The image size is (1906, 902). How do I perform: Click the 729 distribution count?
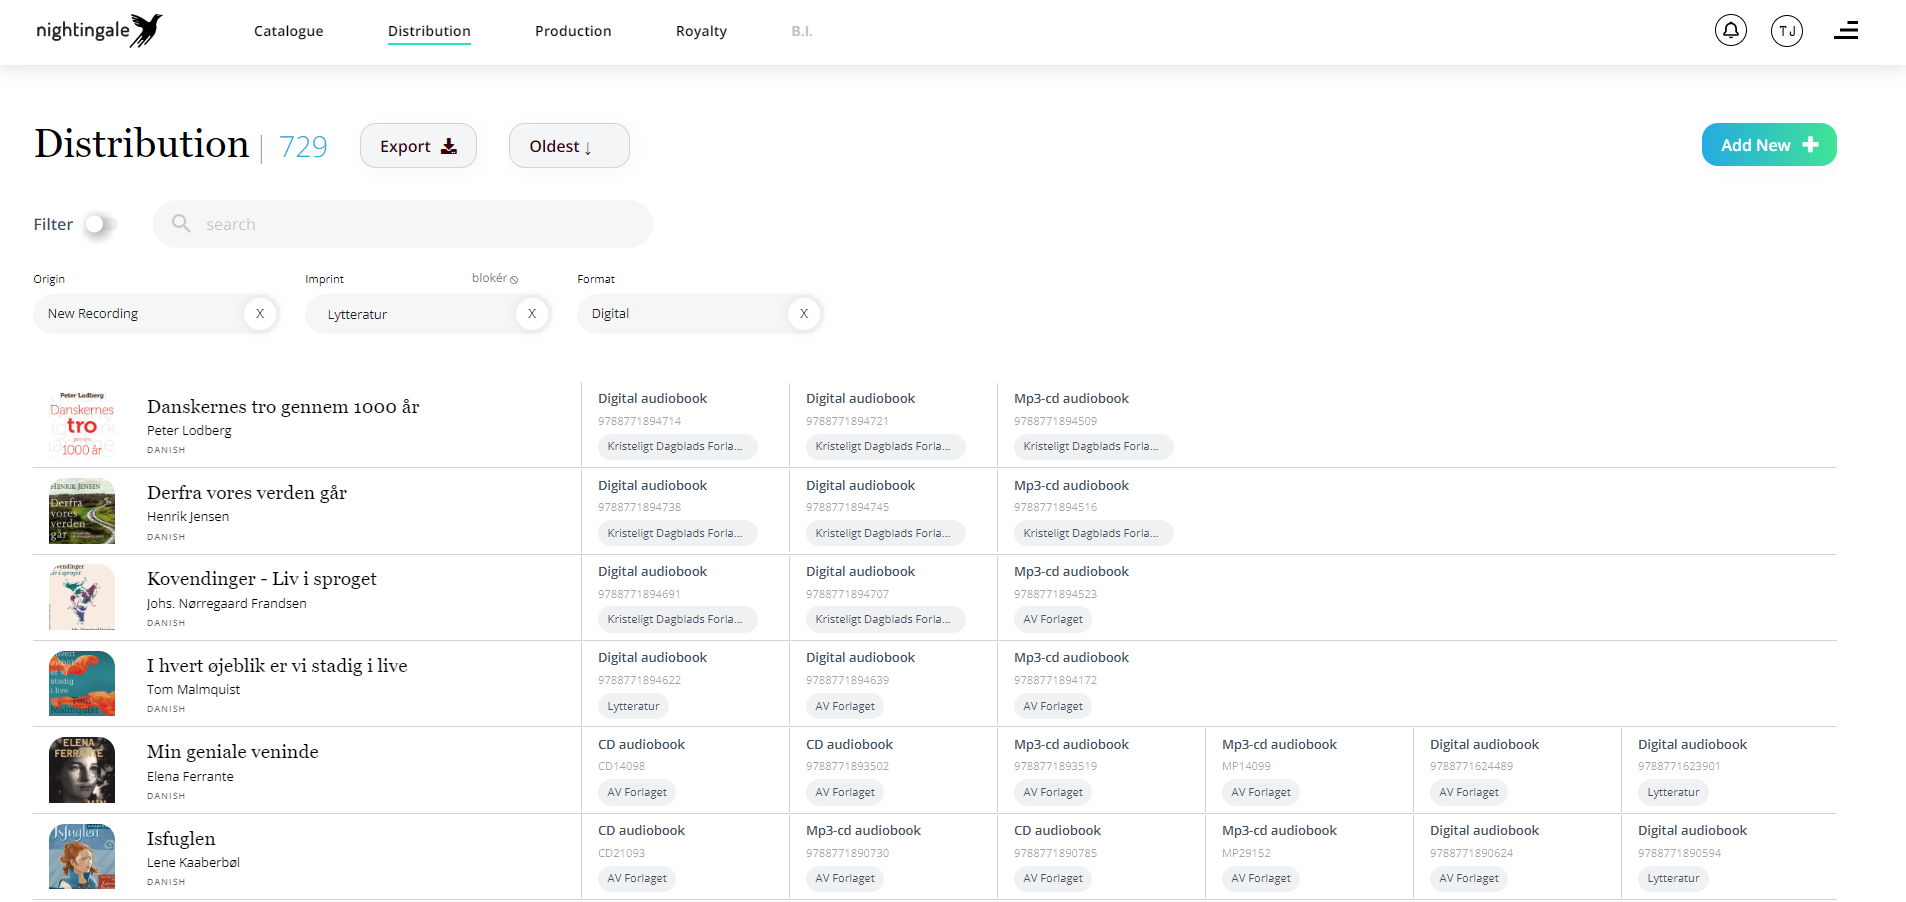click(303, 147)
